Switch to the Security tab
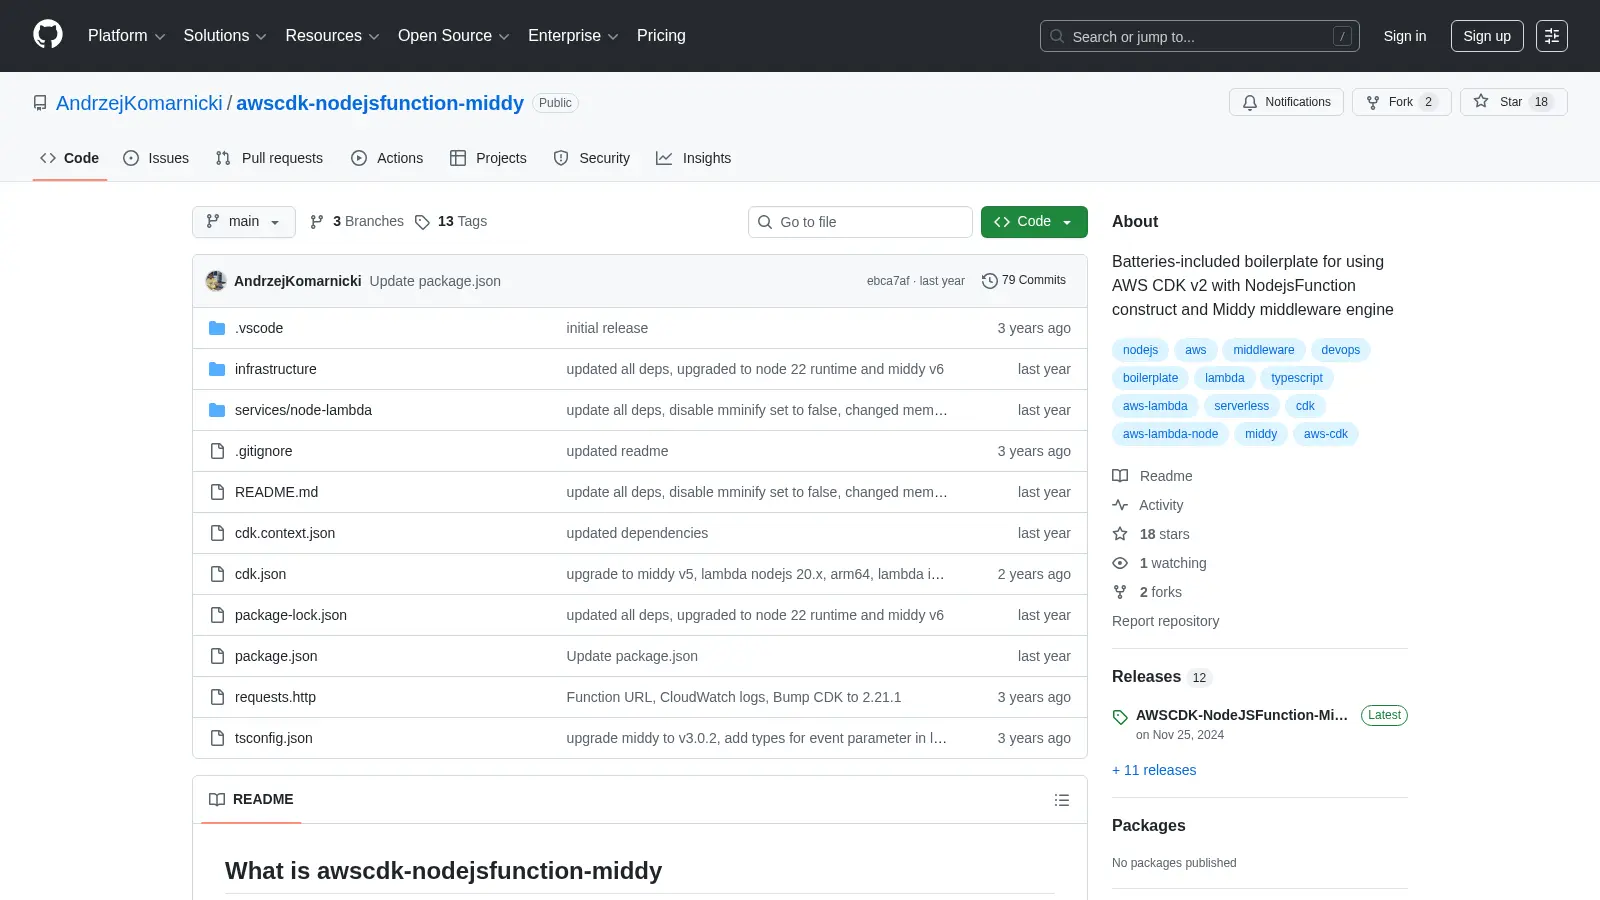1600x900 pixels. (592, 158)
